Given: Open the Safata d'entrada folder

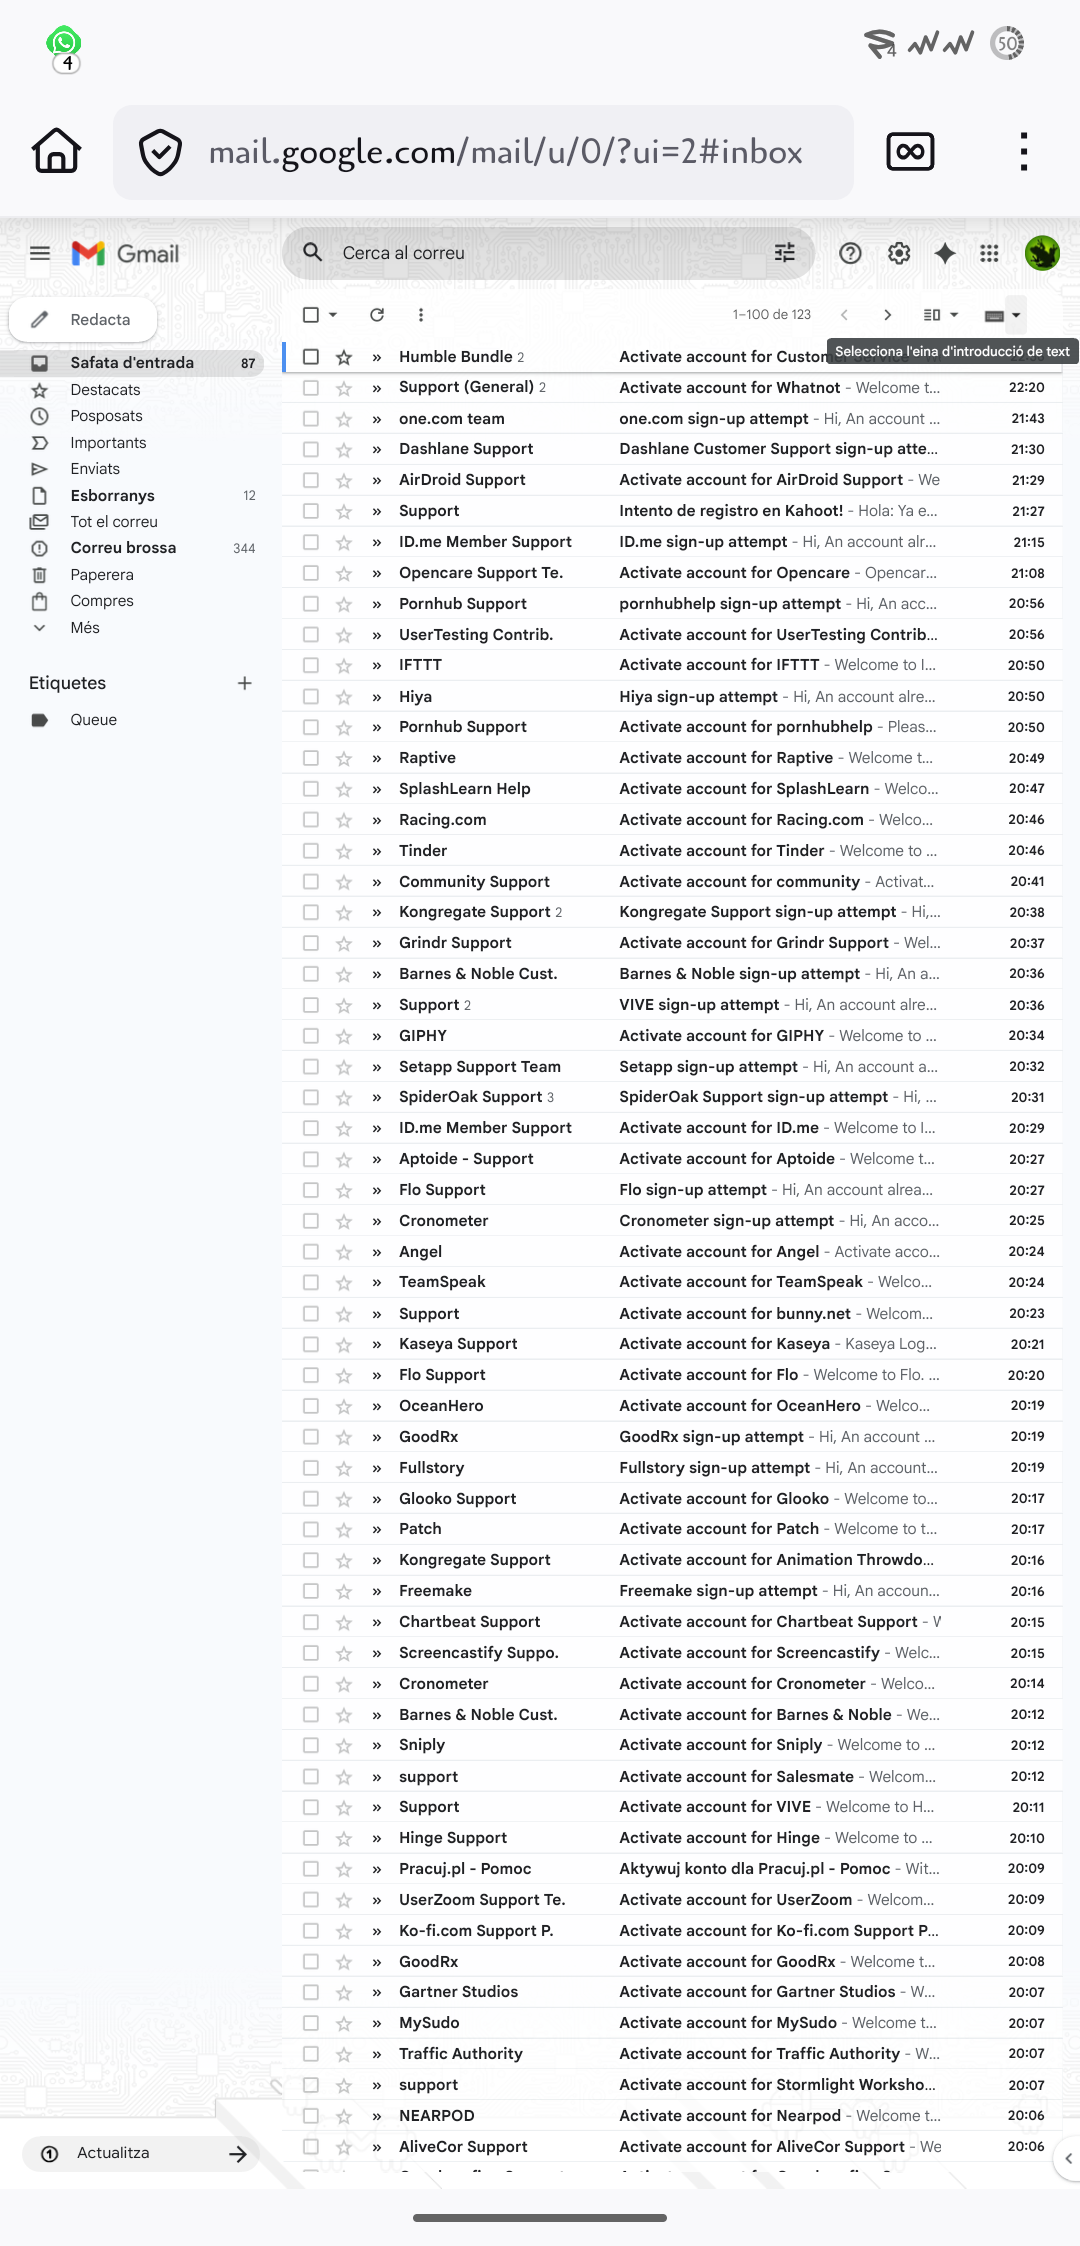Looking at the screenshot, I should click(132, 363).
